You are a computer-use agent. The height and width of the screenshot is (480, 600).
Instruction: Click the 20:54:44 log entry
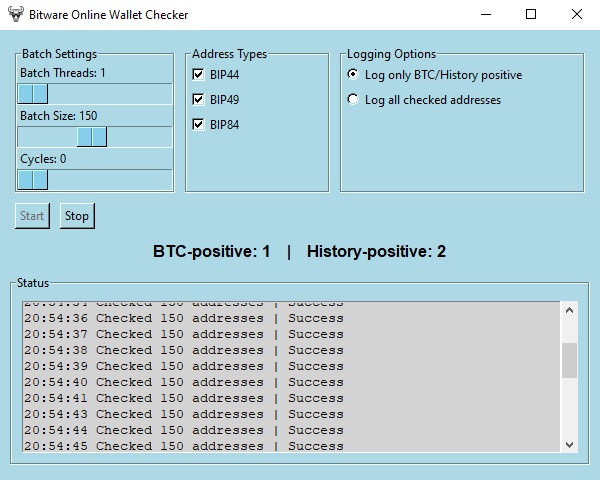(184, 431)
